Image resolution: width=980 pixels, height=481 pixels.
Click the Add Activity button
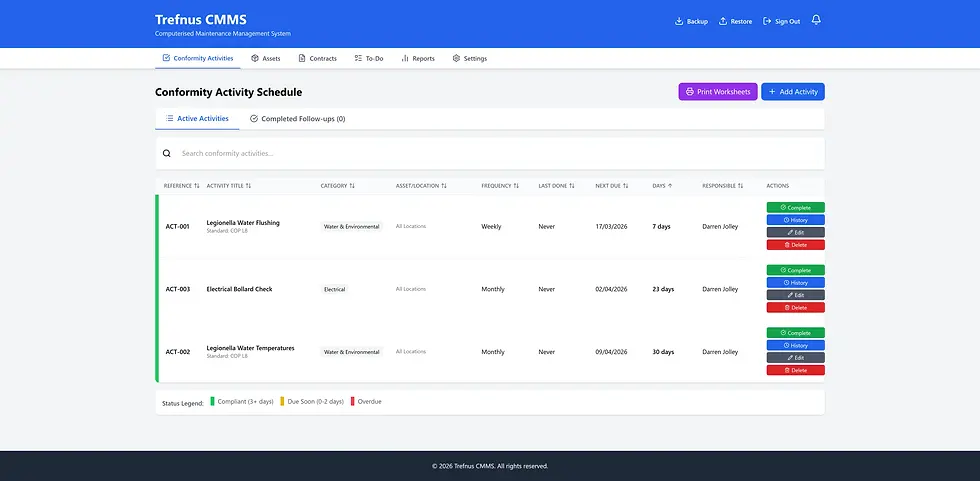tap(793, 92)
